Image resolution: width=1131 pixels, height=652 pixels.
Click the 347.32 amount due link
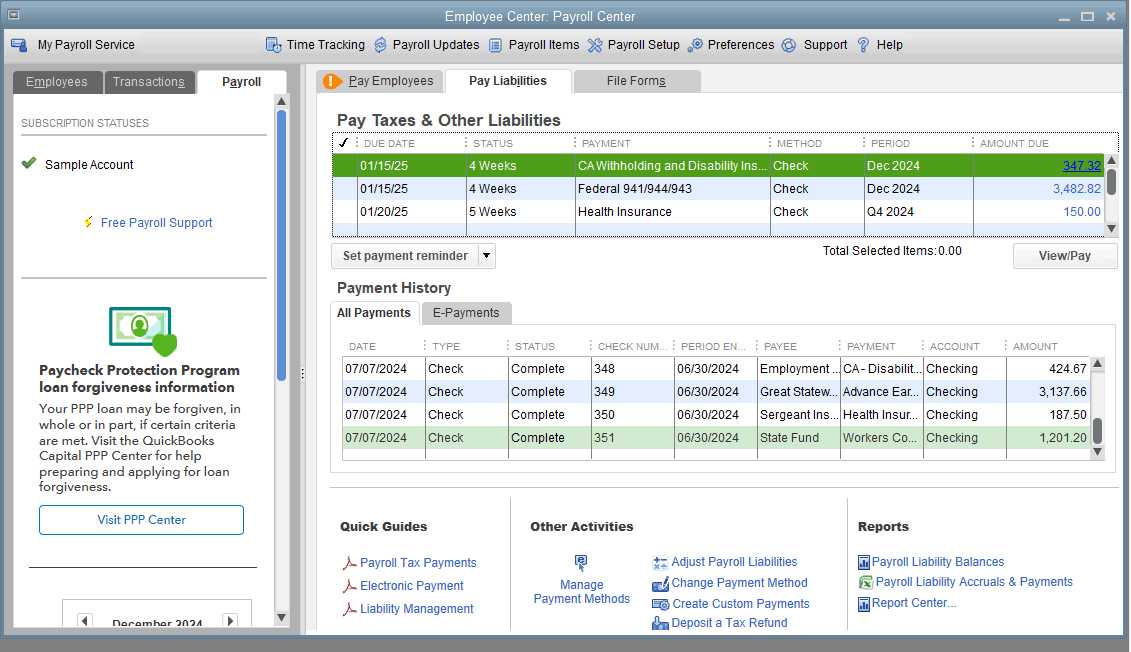[x=1082, y=166]
